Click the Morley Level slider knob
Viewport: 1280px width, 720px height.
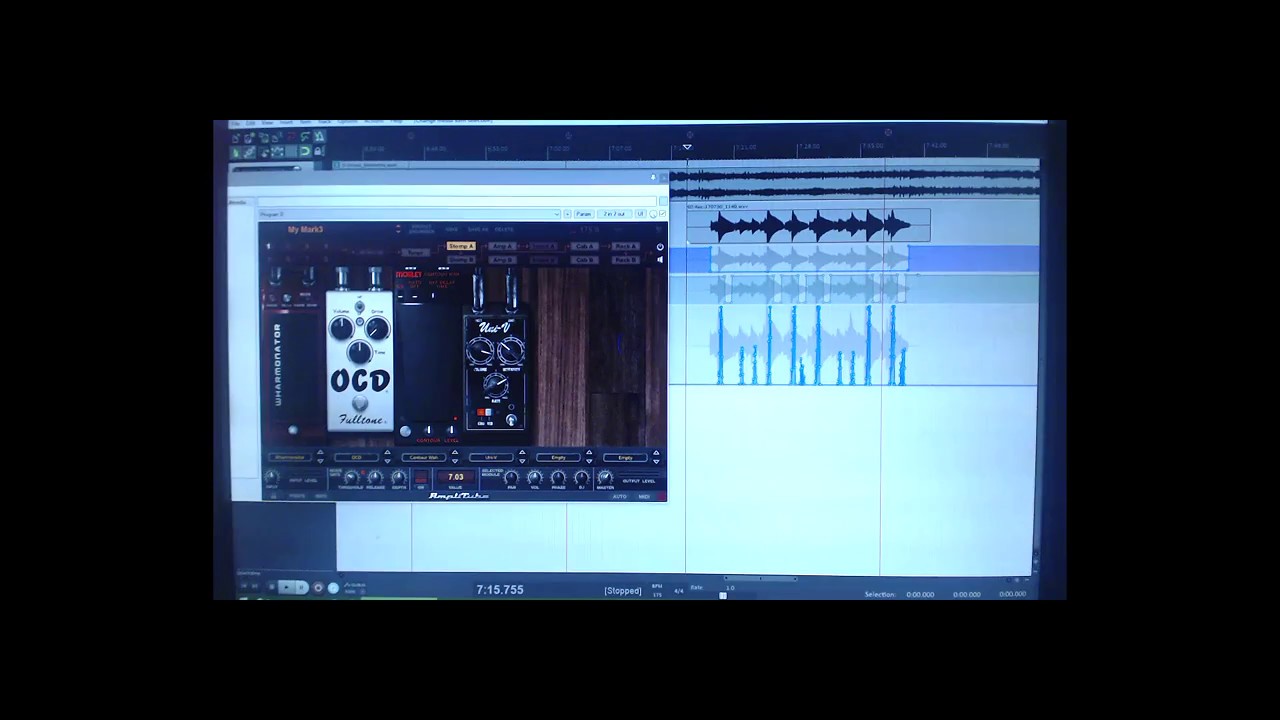click(450, 430)
